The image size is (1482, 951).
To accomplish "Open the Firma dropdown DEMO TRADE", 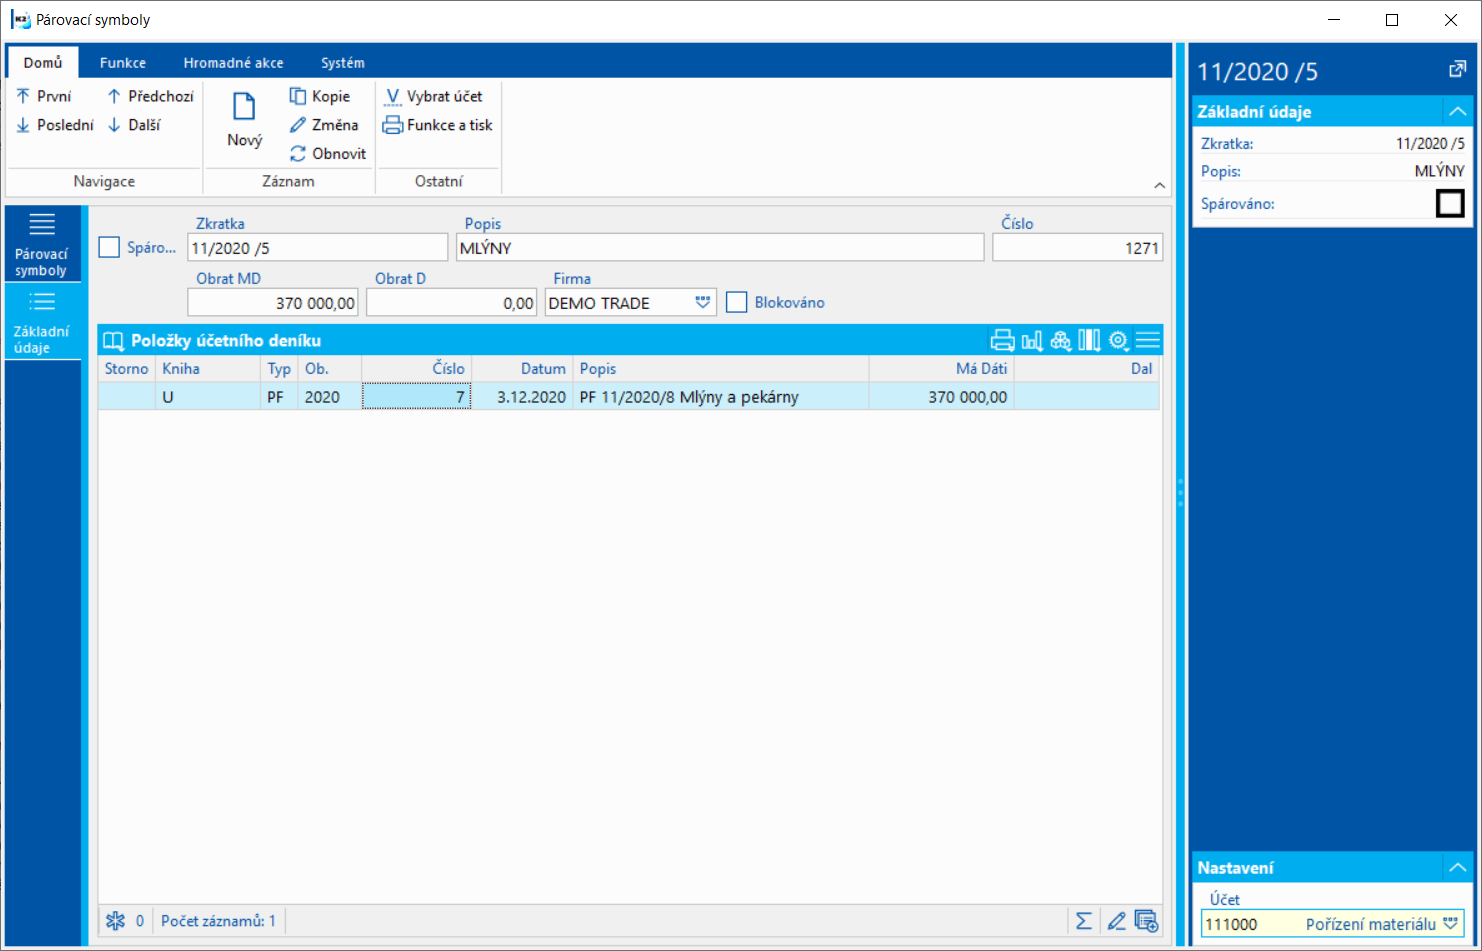I will tap(703, 303).
